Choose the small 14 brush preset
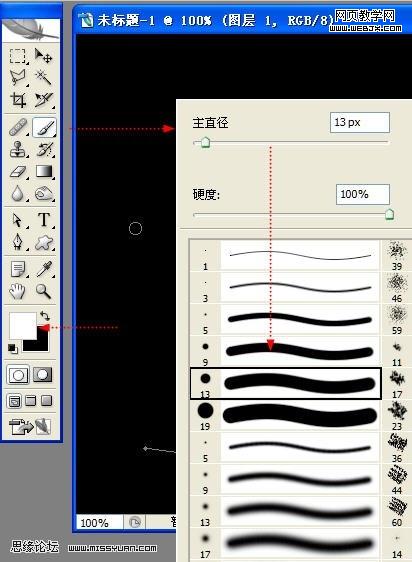The image size is (412, 562). click(397, 543)
